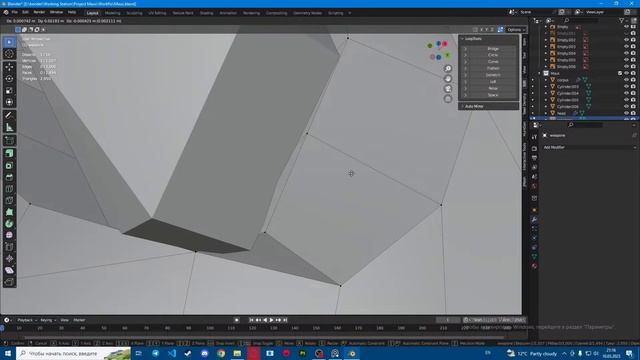Hide the corpus object with eye icon
This screenshot has height=360, width=640.
627,80
